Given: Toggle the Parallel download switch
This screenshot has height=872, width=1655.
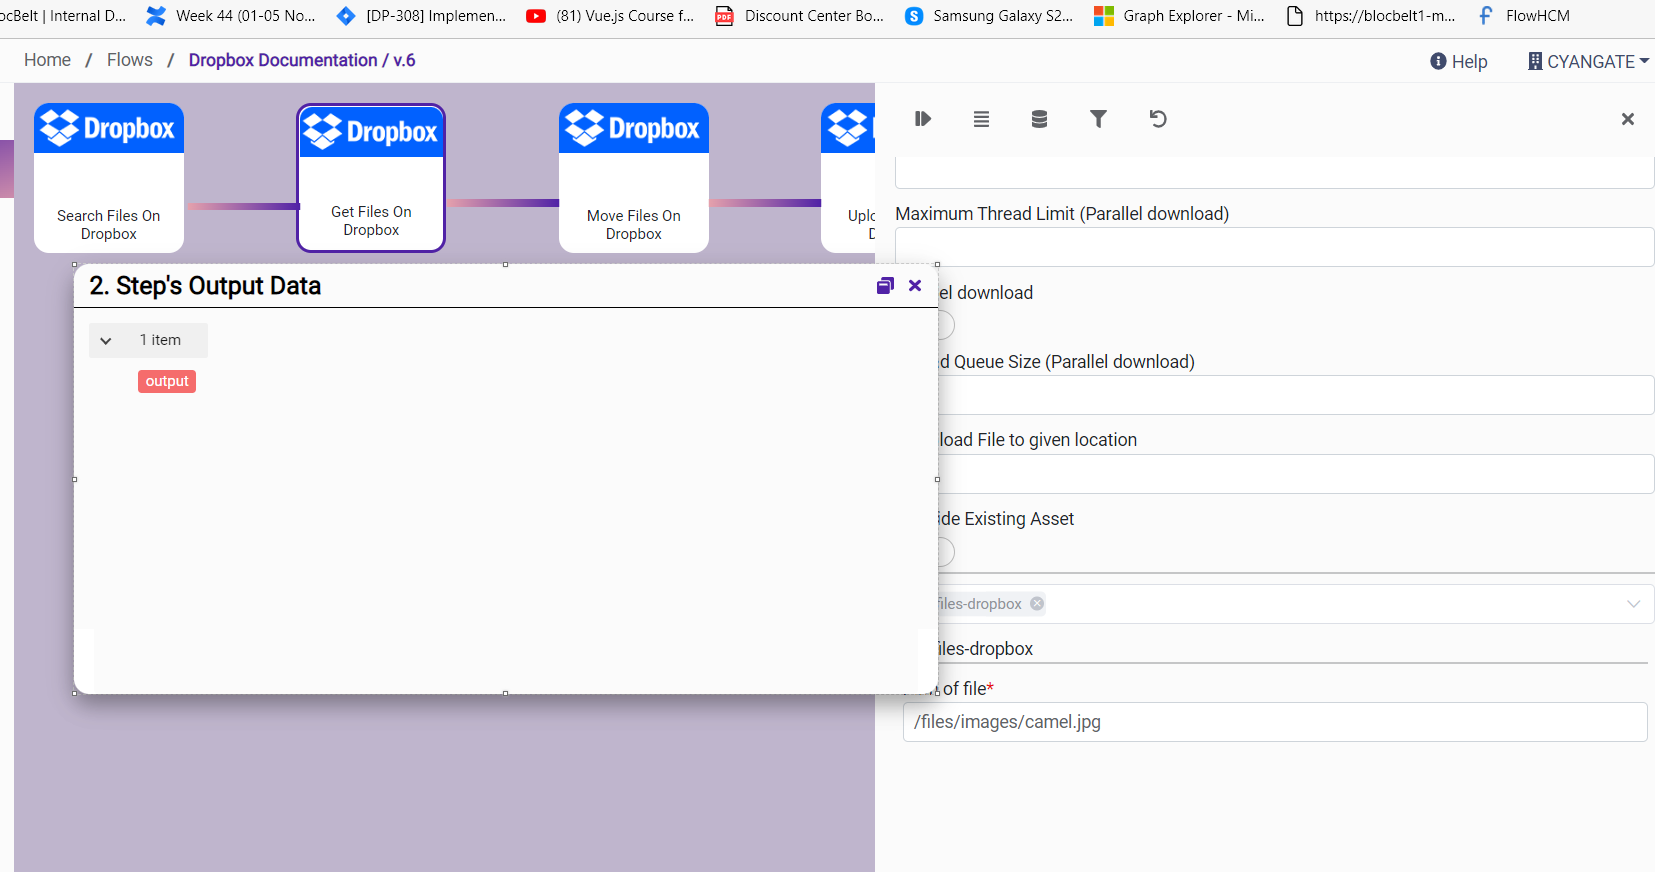Looking at the screenshot, I should [945, 325].
